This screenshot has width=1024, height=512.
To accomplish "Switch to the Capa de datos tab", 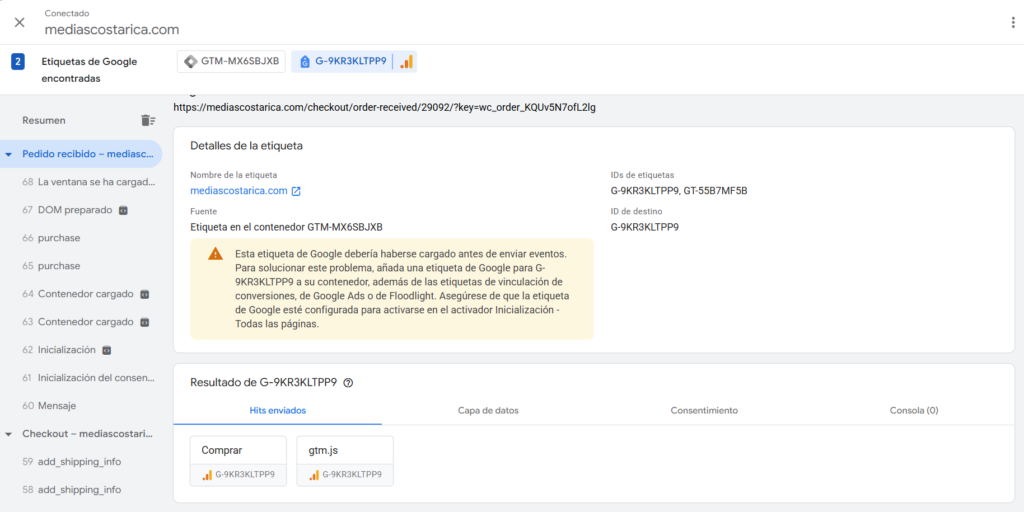I will (487, 411).
